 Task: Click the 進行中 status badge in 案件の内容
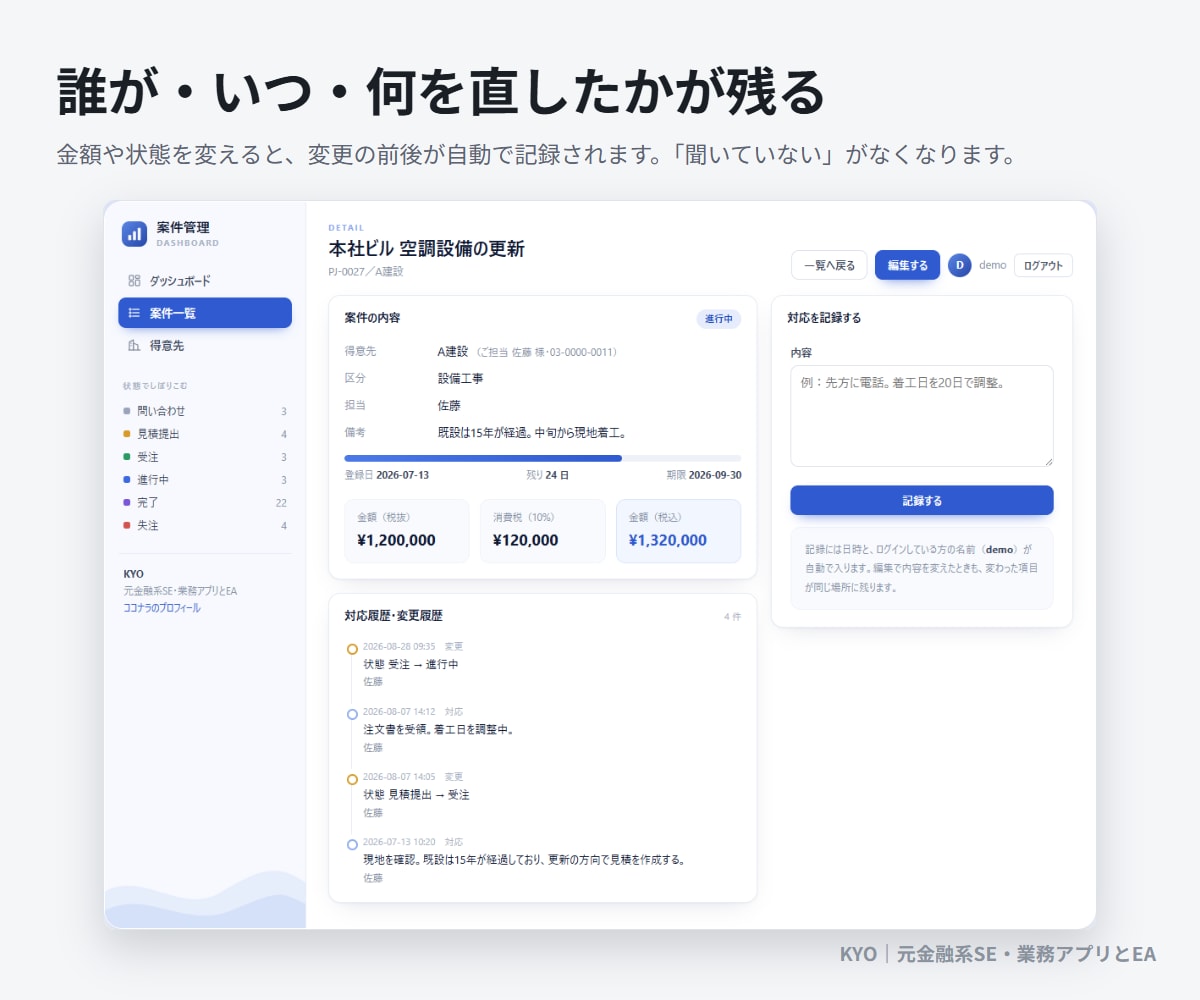pyautogui.click(x=719, y=319)
